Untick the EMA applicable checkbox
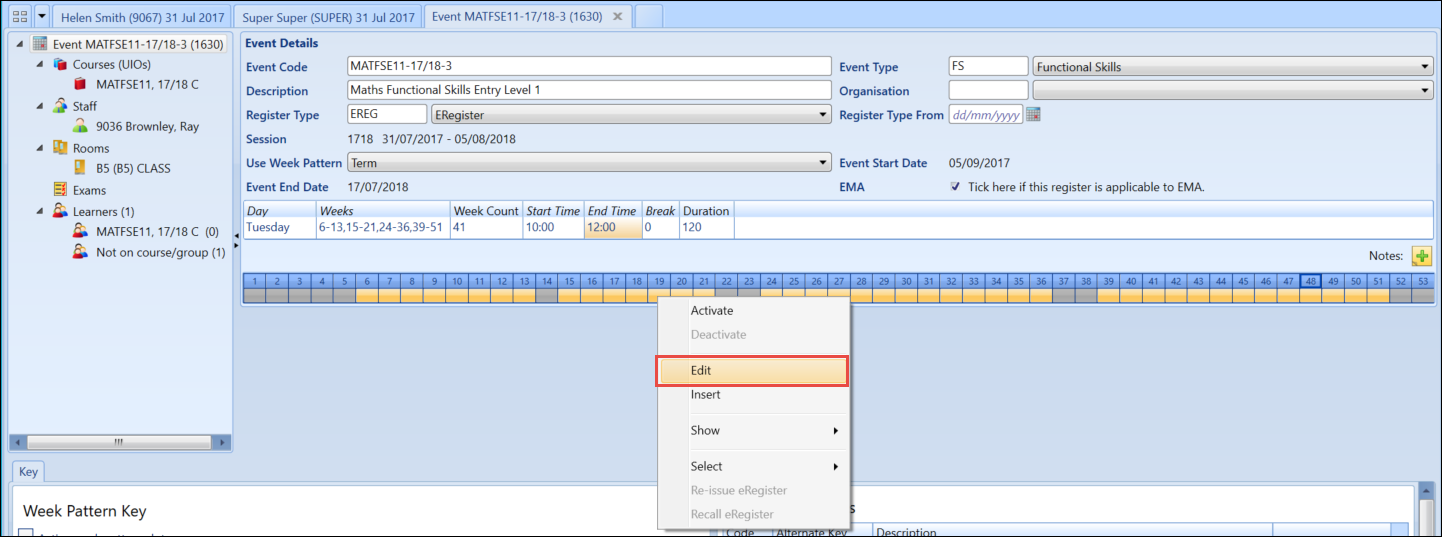Viewport: 1442px width, 537px height. tap(956, 187)
